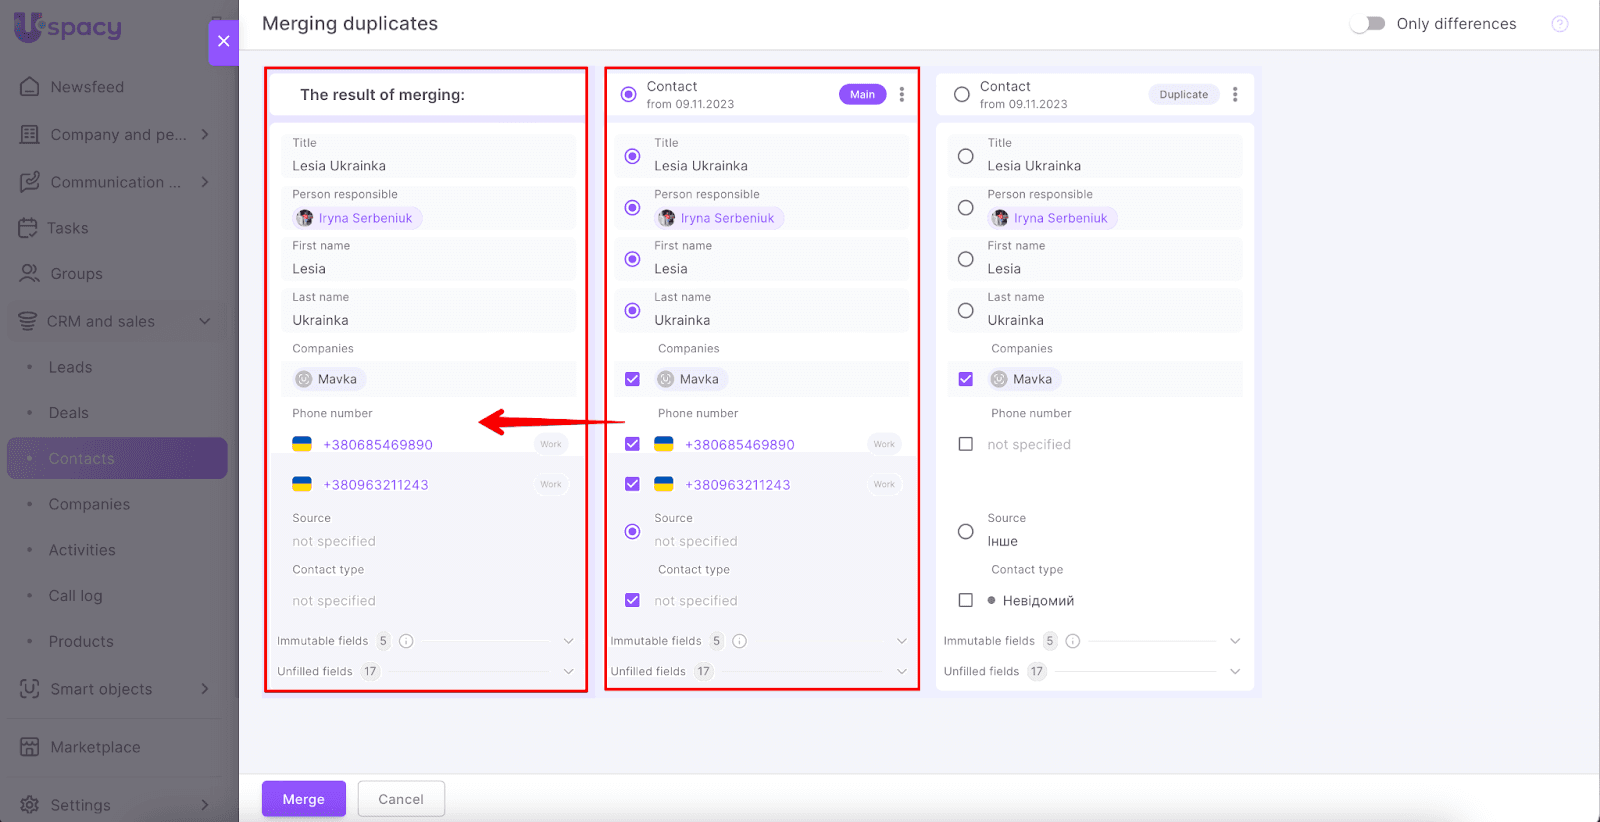
Task: Click the Newsfeed home icon in sidebar
Action: [x=30, y=87]
